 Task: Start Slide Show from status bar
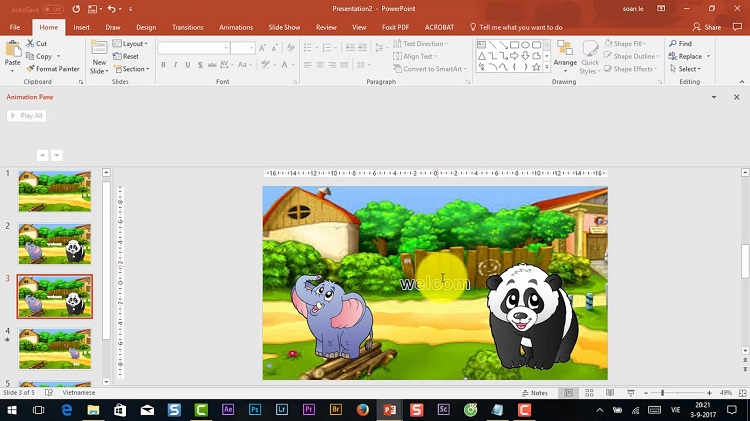click(631, 393)
